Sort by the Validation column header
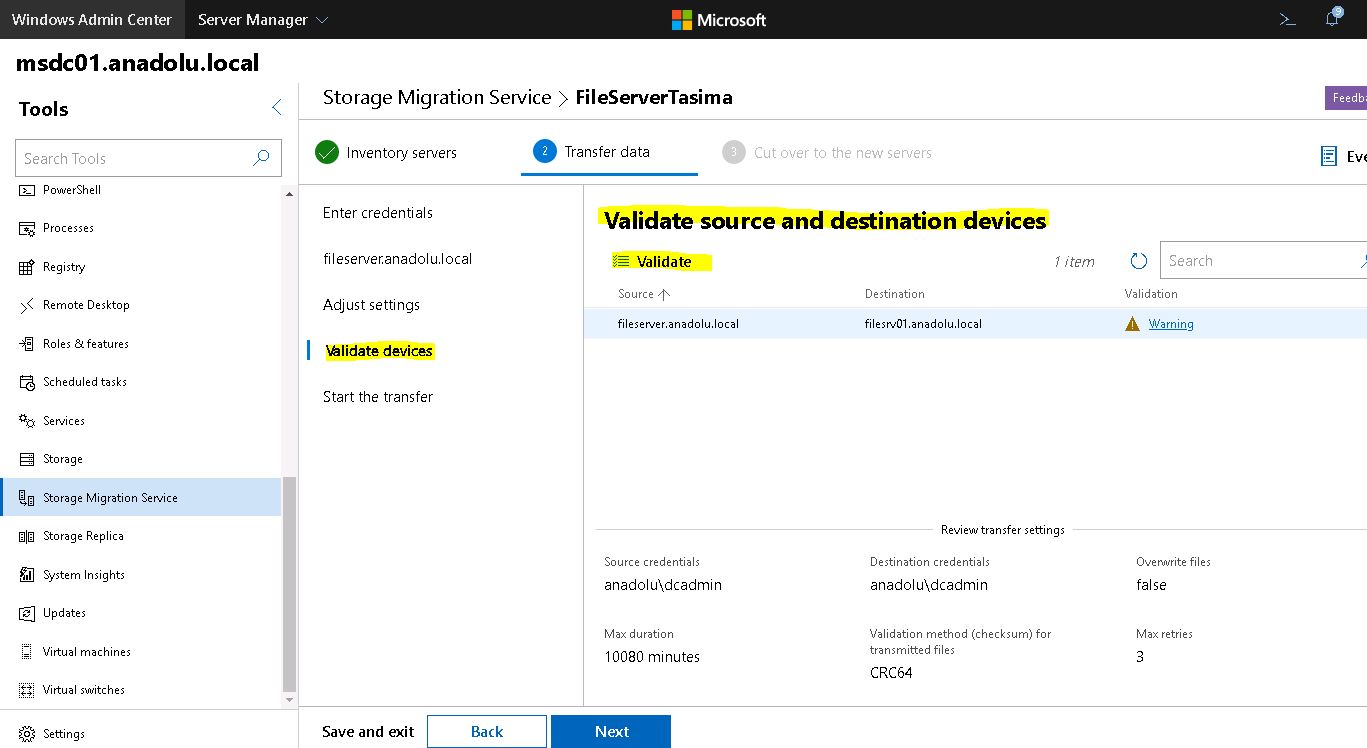Viewport: 1367px width, 748px height. point(1151,294)
